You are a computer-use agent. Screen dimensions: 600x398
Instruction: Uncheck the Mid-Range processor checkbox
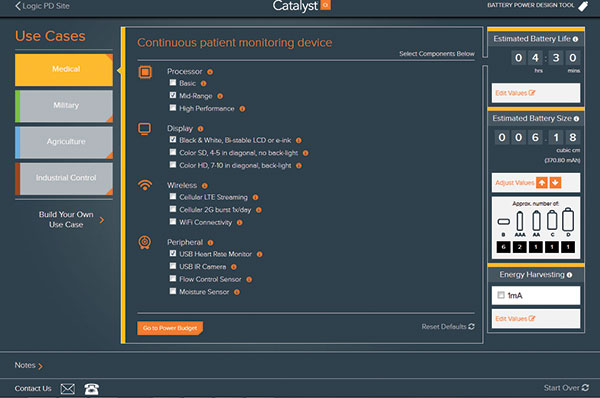(x=173, y=95)
